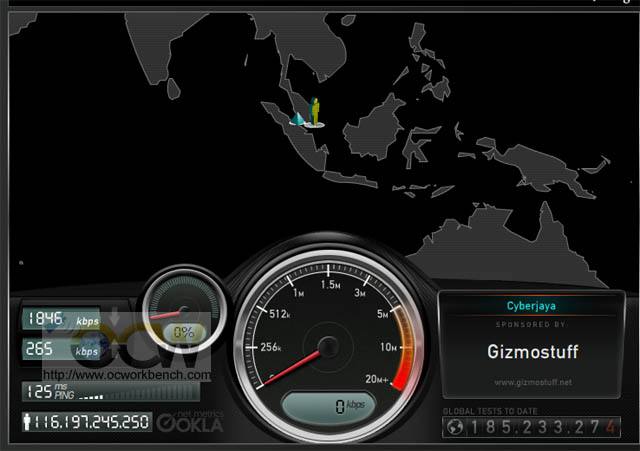Click the ping signal bar graph
Viewport: 640px width, 451px height.
click(139, 393)
